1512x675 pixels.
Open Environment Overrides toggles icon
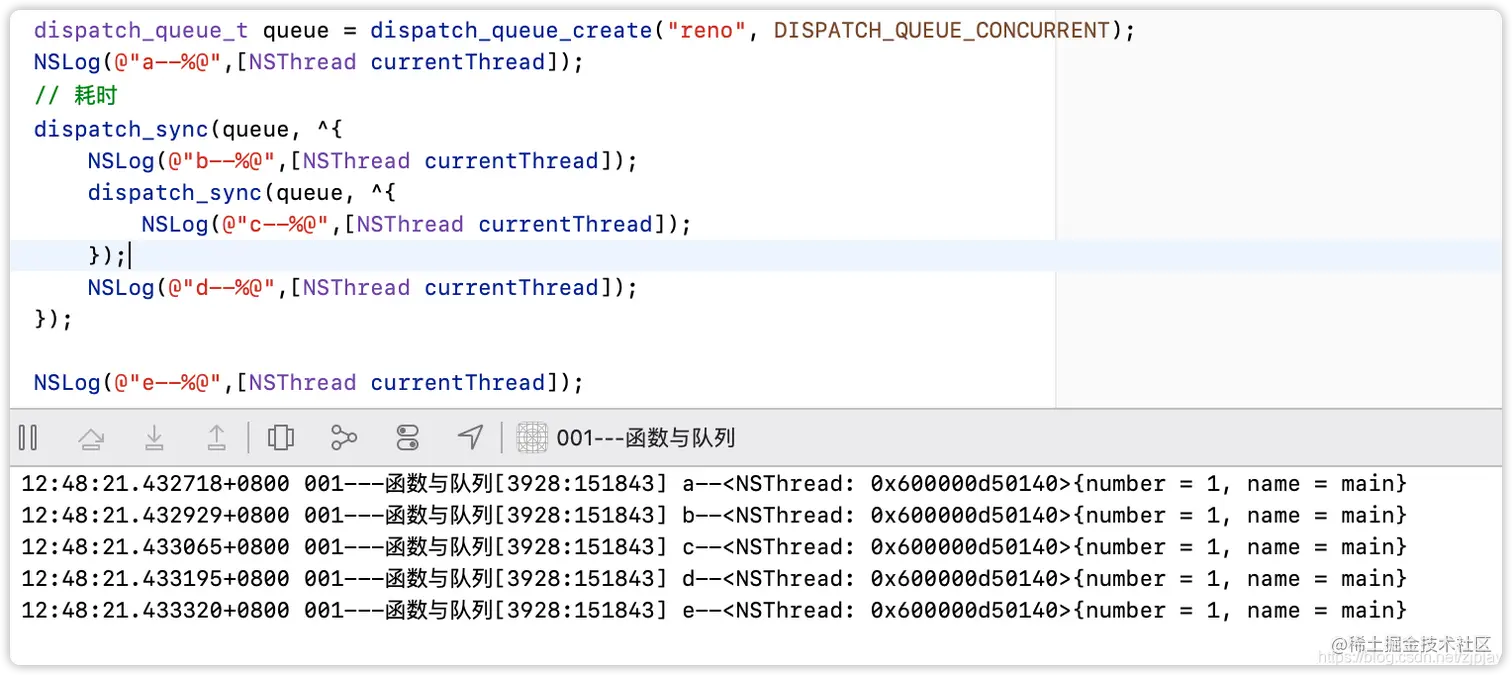coord(407,437)
